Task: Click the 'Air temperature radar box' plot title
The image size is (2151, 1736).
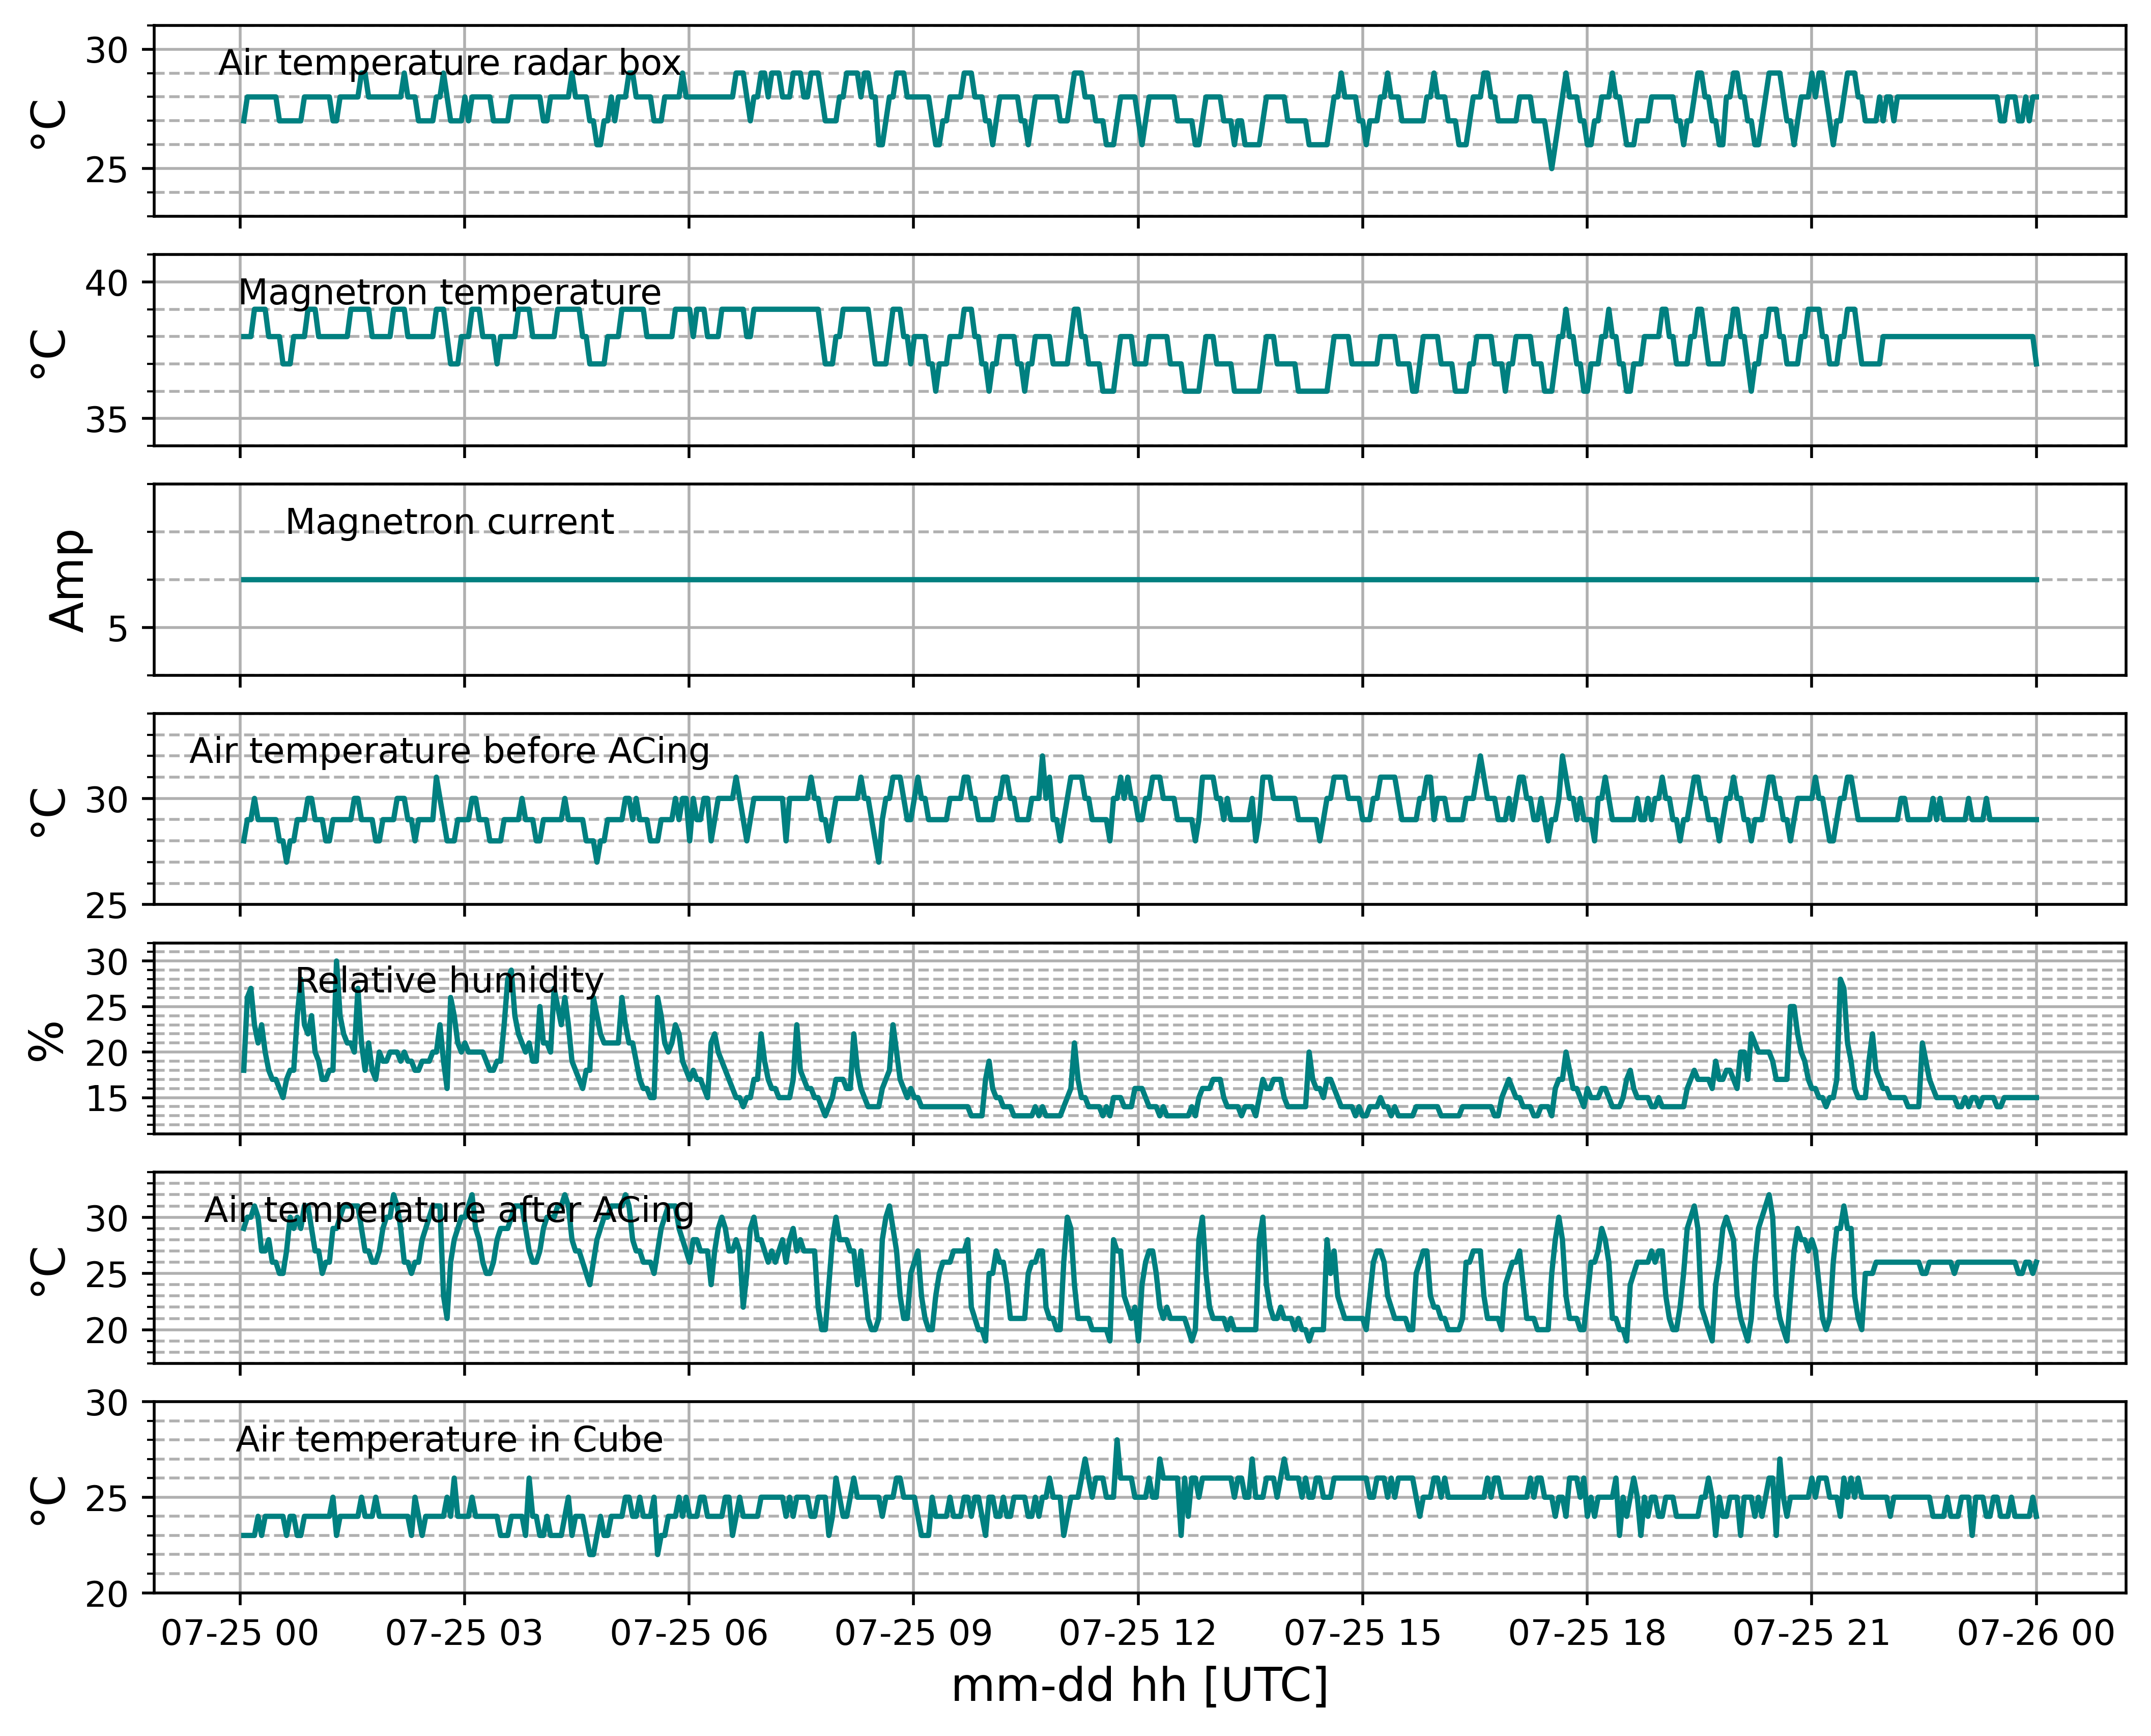Action: pos(450,63)
